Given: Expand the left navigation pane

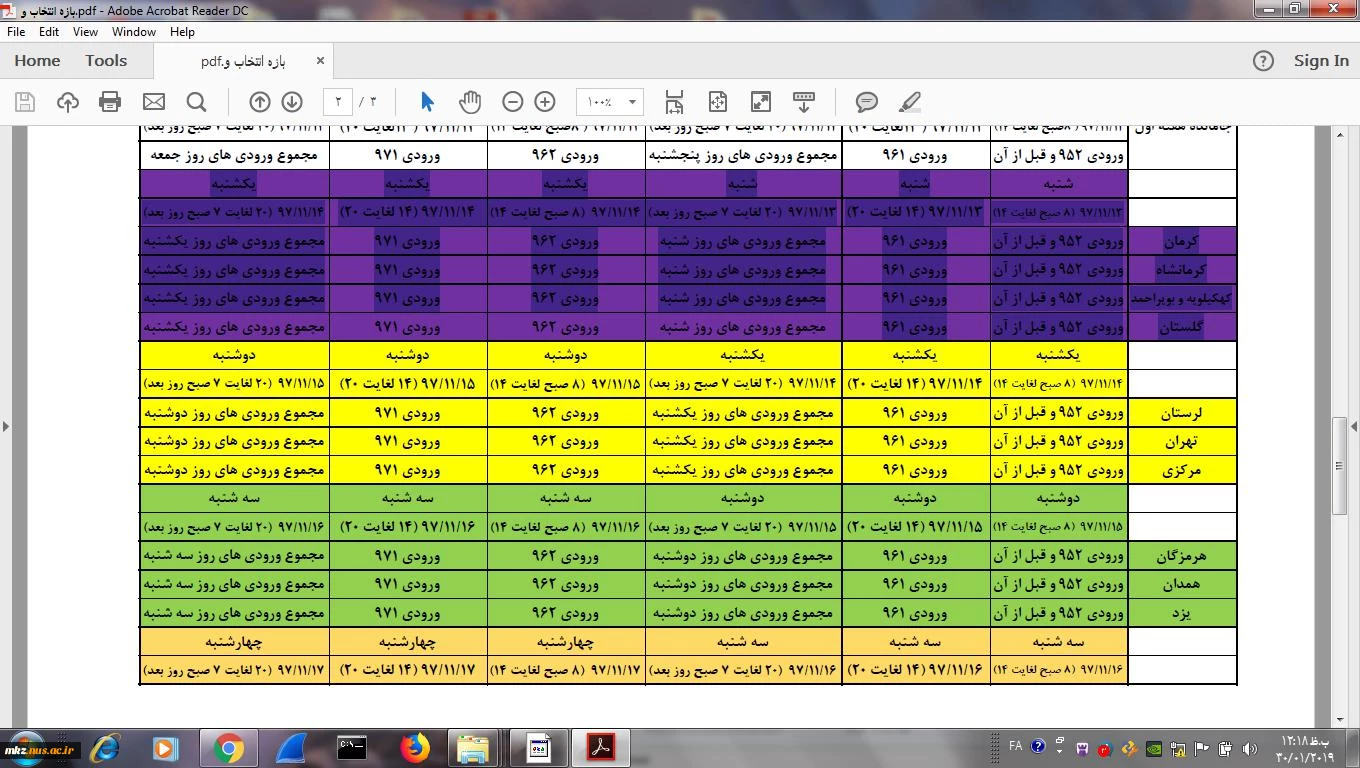Looking at the screenshot, I should [x=6, y=426].
